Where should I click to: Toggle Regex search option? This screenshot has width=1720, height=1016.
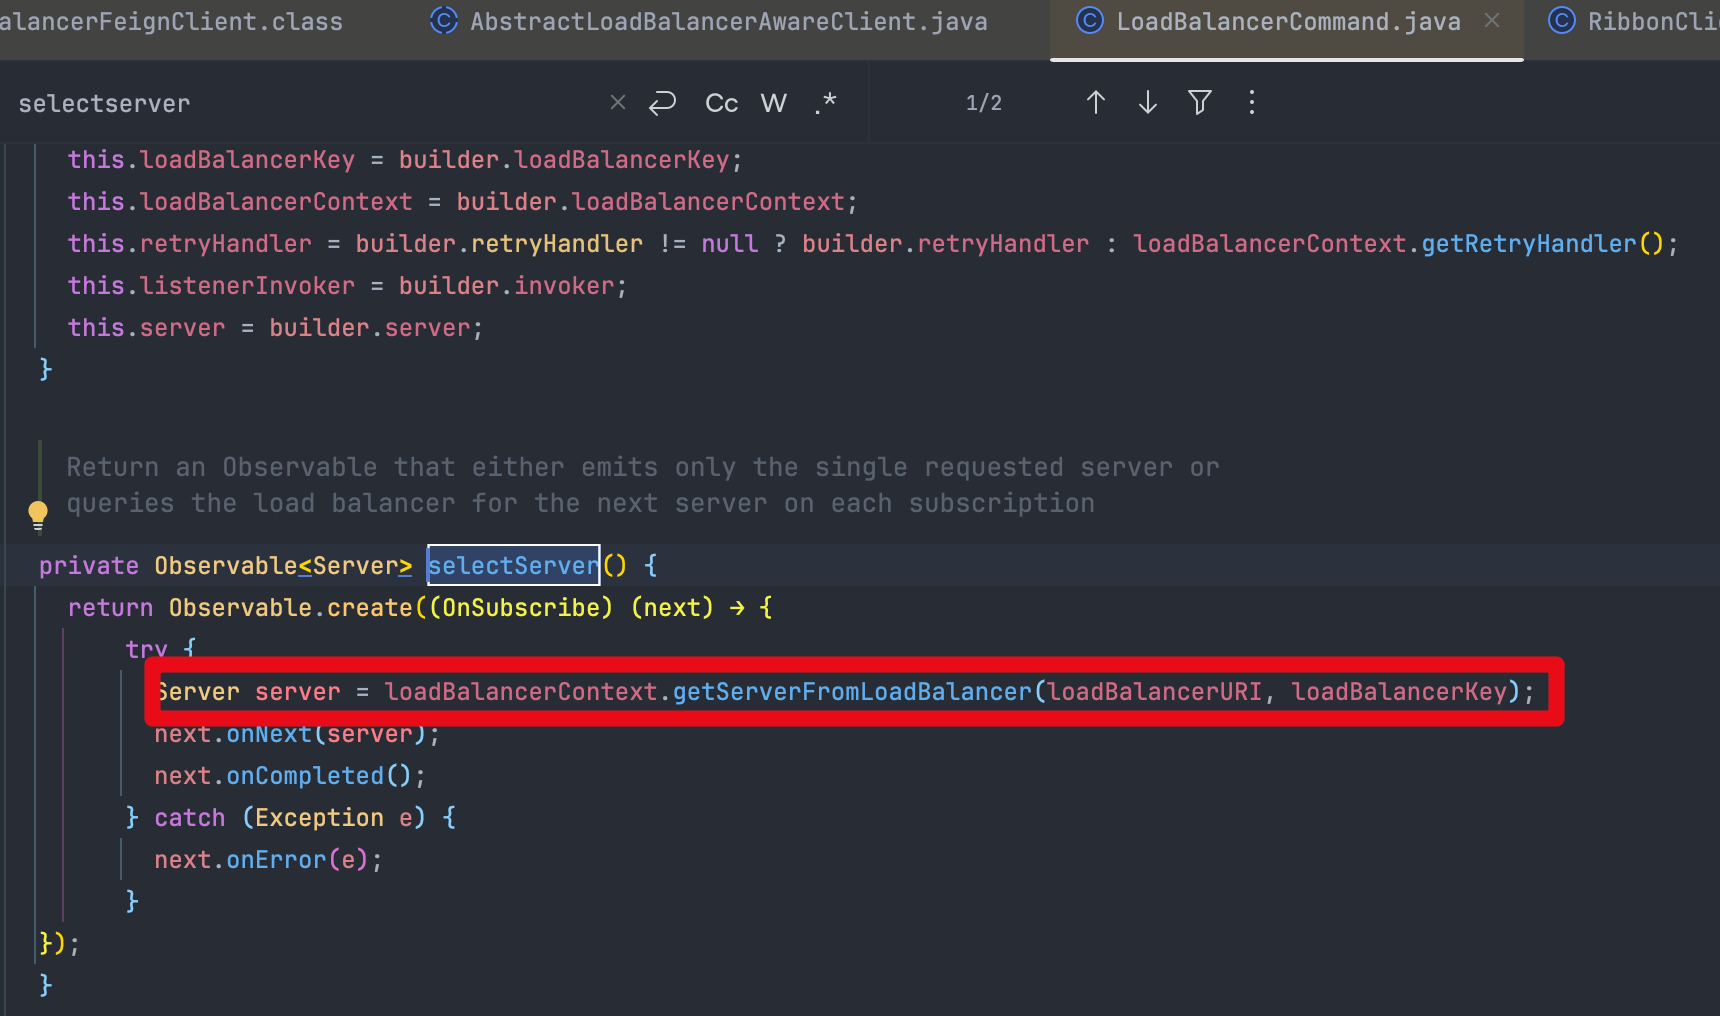[x=825, y=103]
